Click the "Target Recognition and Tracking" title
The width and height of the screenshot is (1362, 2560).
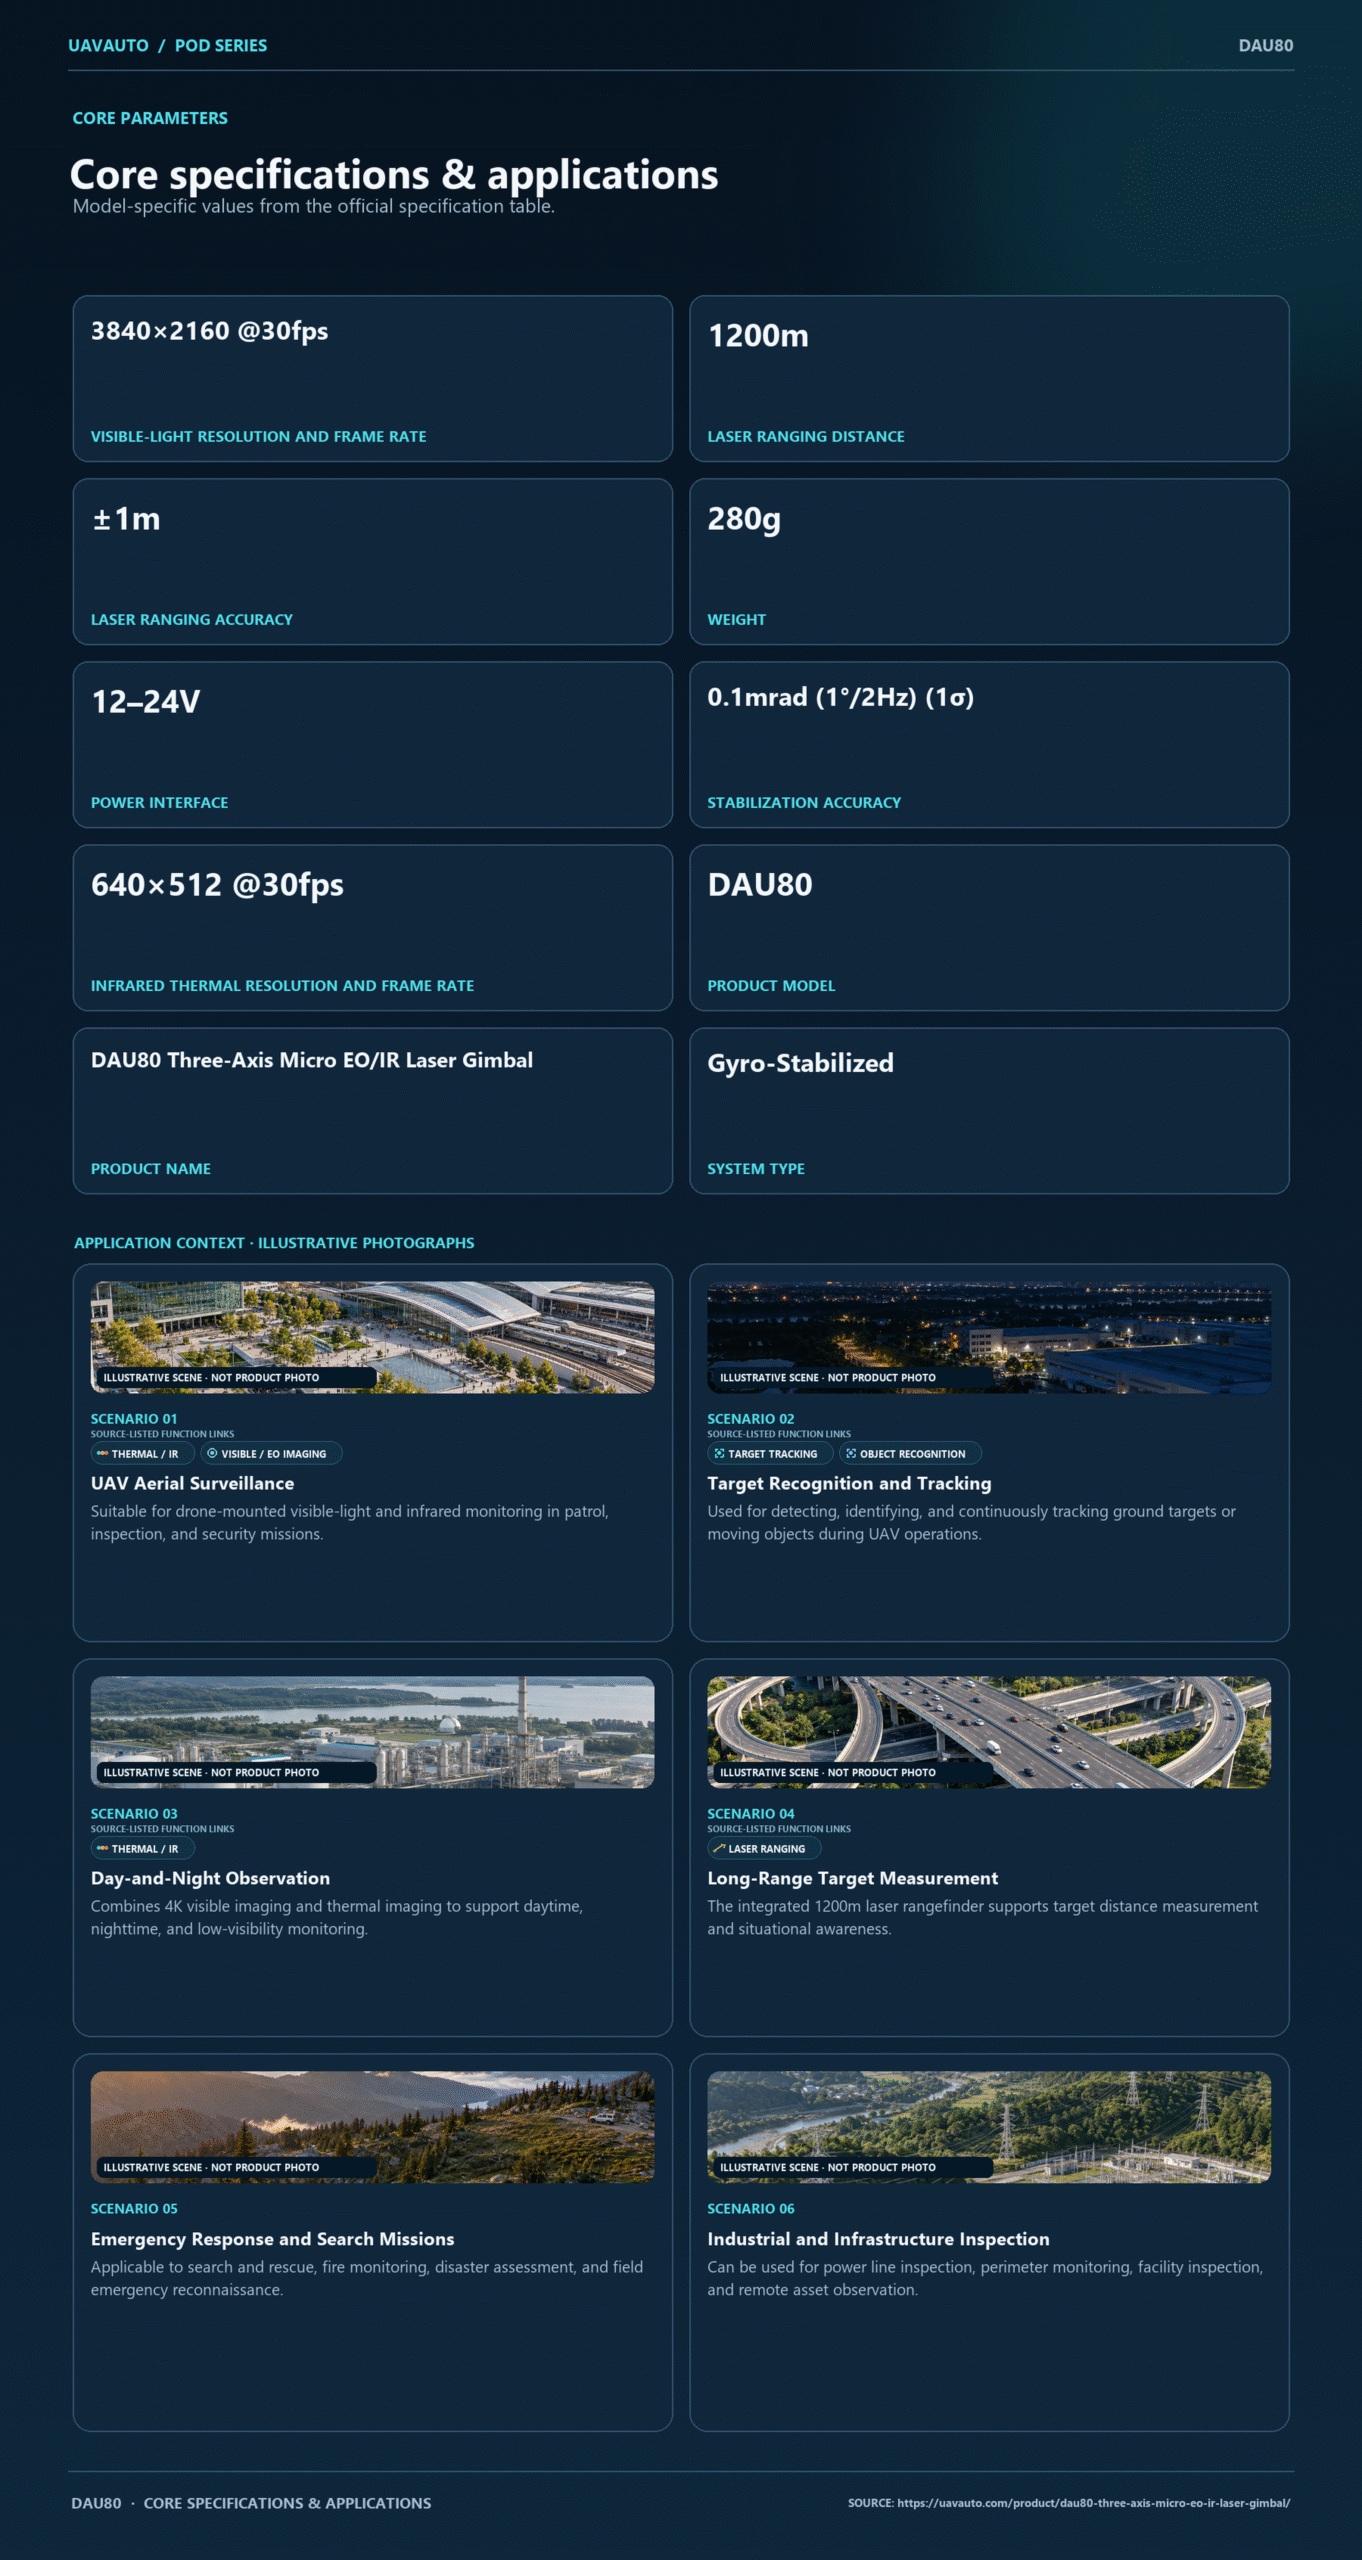[x=850, y=1484]
